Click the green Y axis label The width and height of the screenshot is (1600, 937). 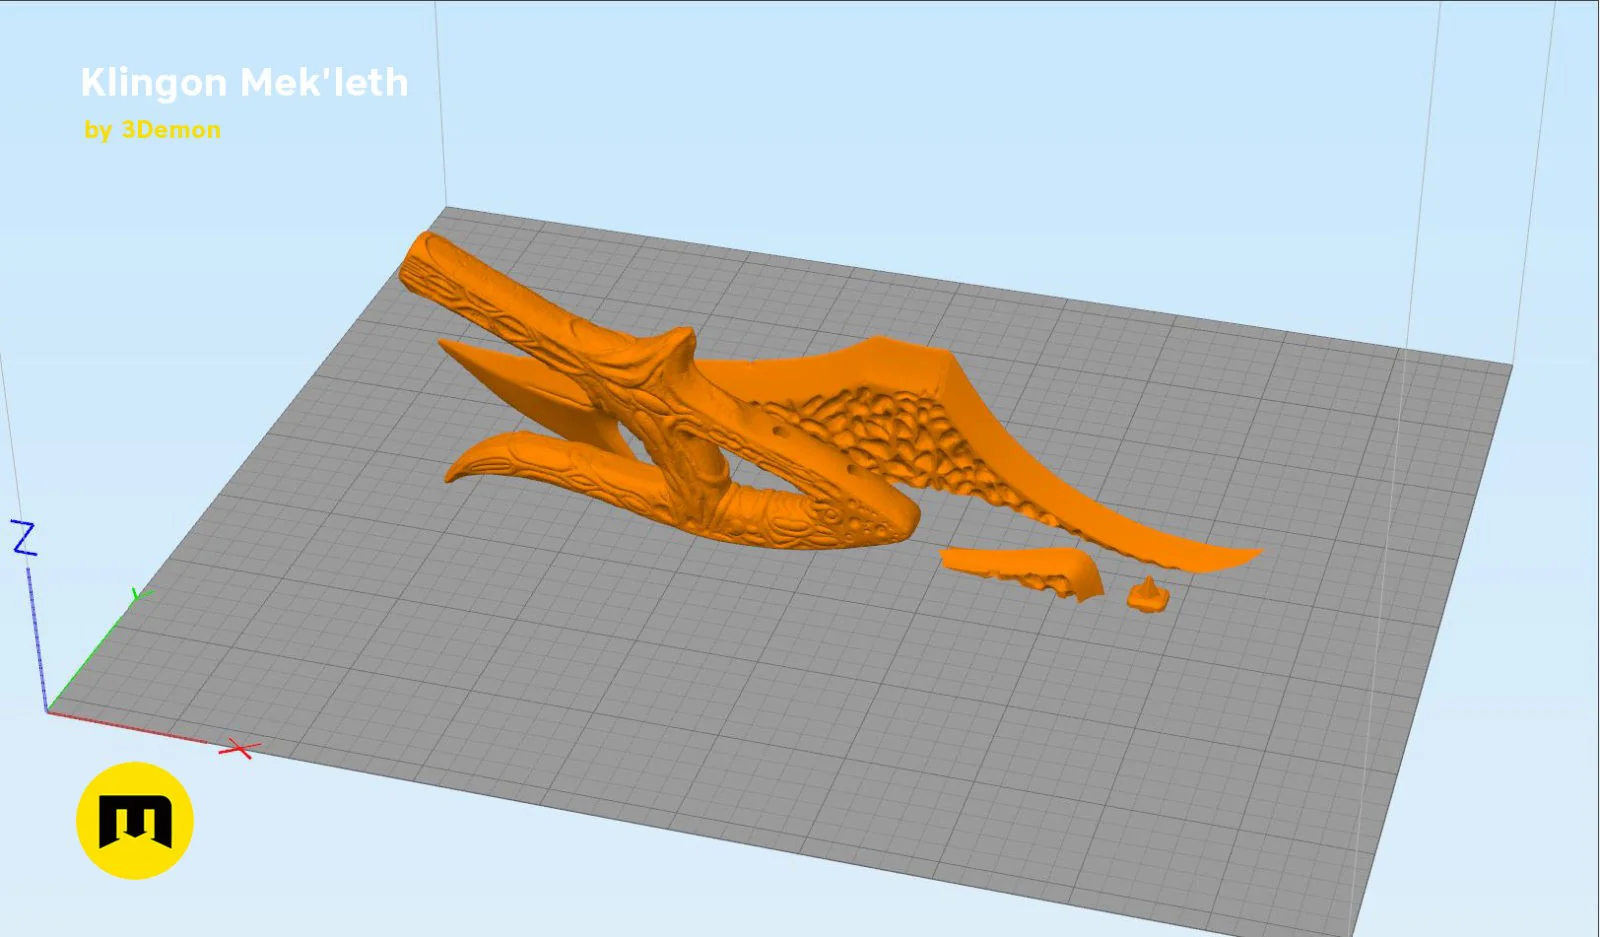pyautogui.click(x=141, y=596)
